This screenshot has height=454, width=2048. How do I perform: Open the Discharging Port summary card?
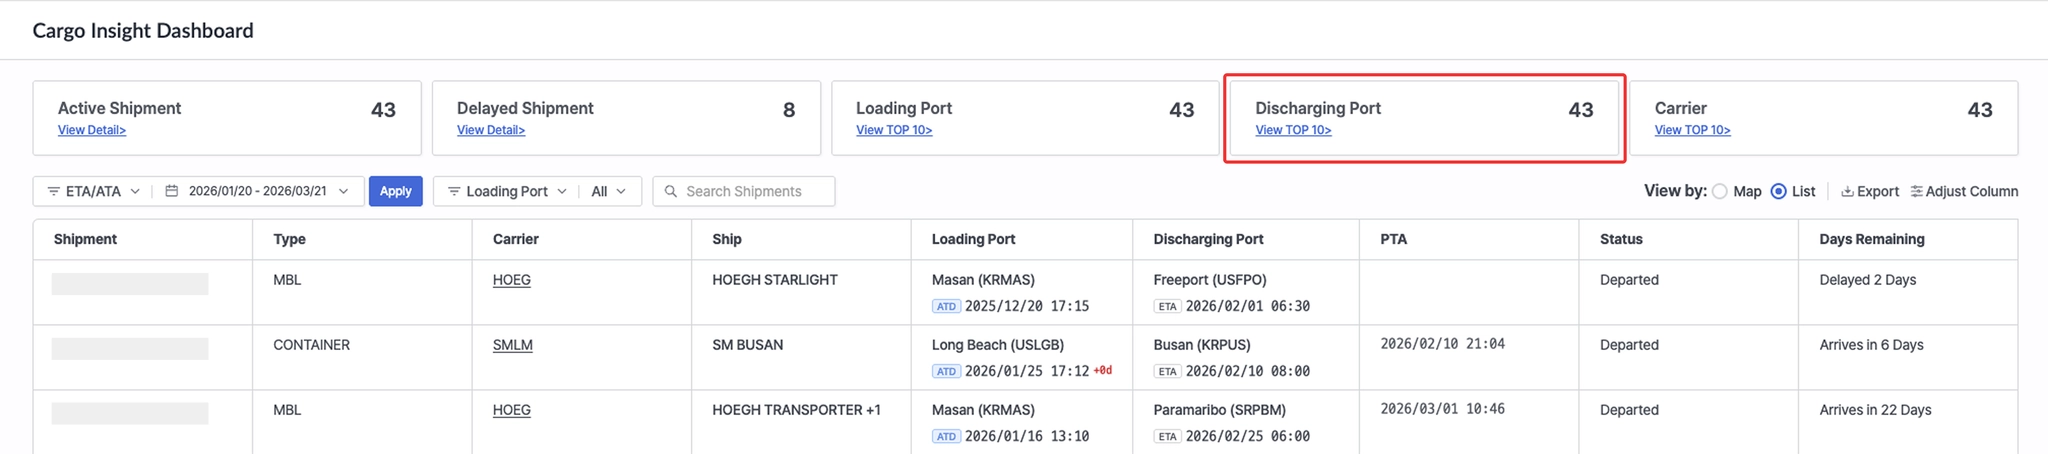point(1423,118)
